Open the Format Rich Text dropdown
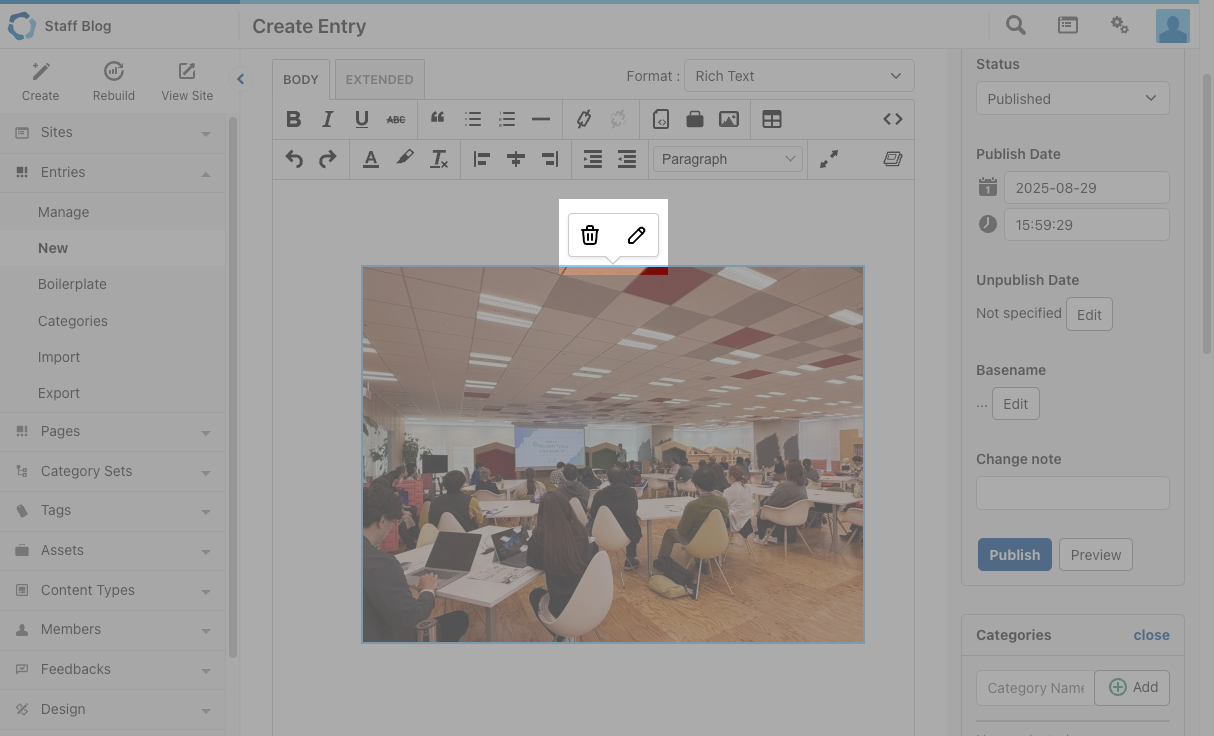Screen dimensions: 1214x736 click(798, 76)
